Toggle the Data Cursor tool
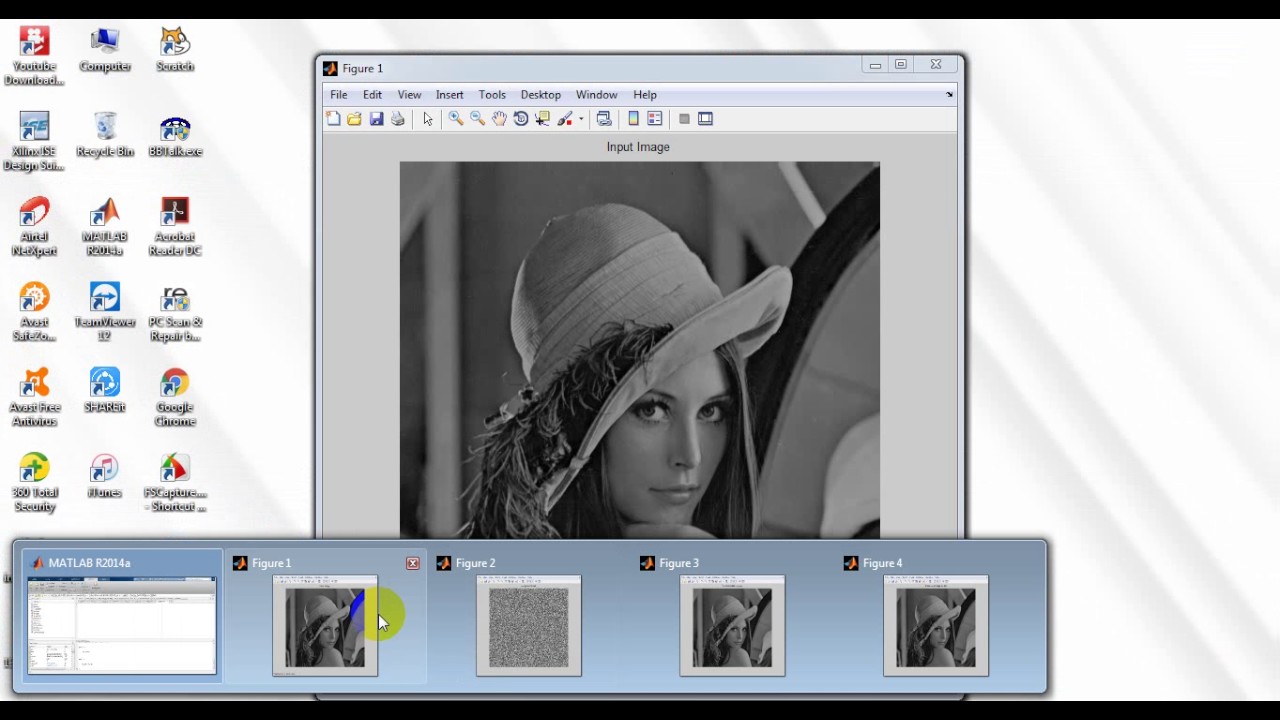The height and width of the screenshot is (720, 1280). [543, 119]
